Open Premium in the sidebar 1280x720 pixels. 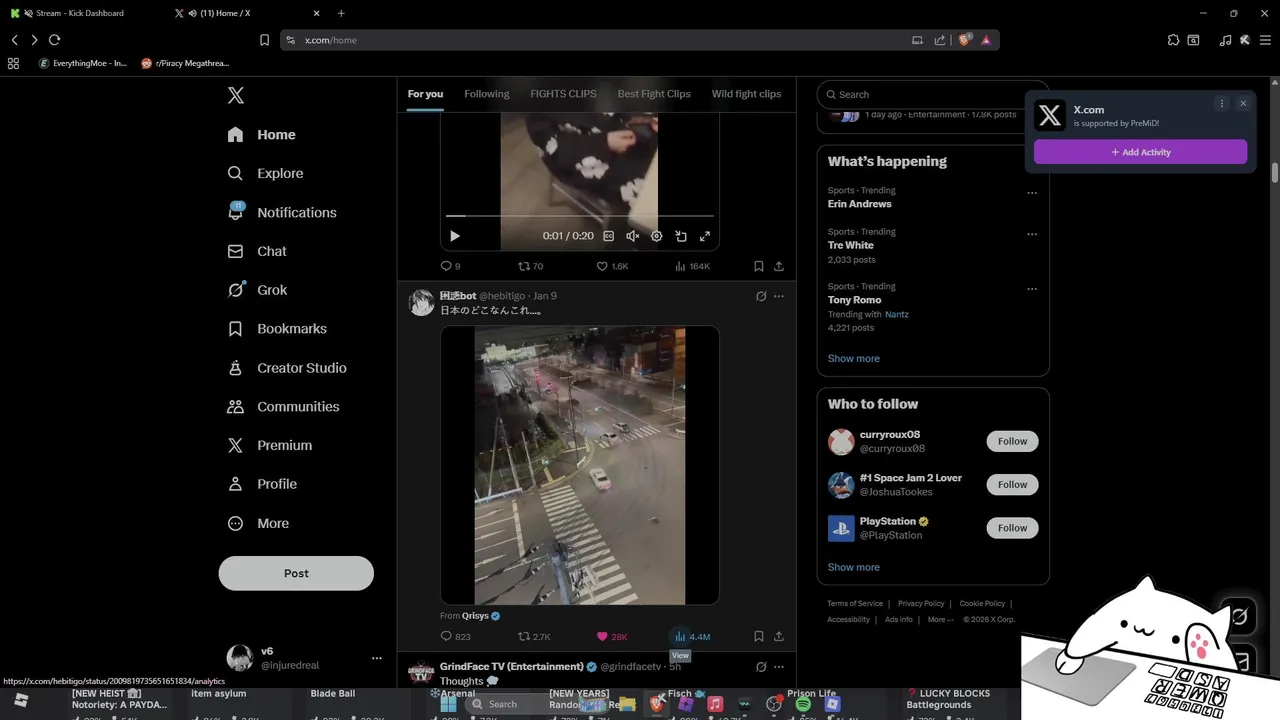point(269,445)
